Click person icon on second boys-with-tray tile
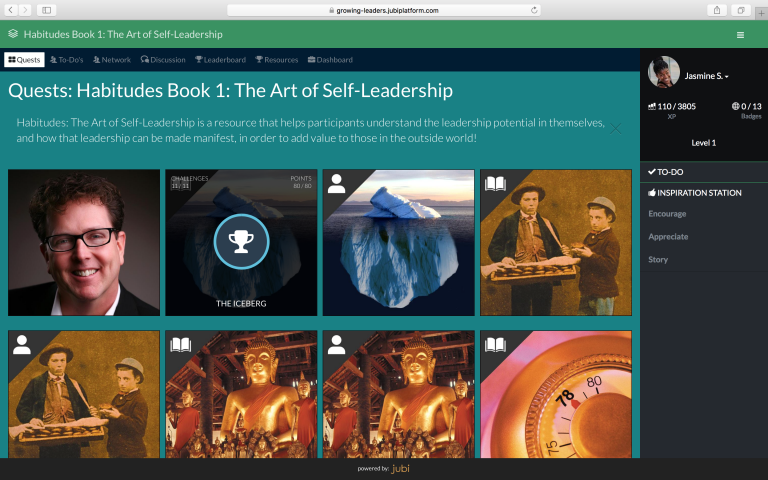 [22, 345]
